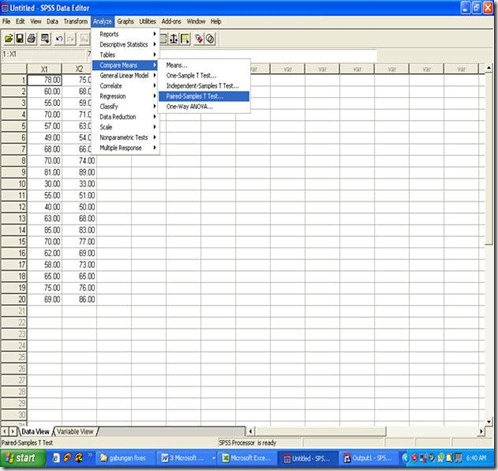
Task: Click the X2 cell containing 86.00
Action: click(79, 299)
